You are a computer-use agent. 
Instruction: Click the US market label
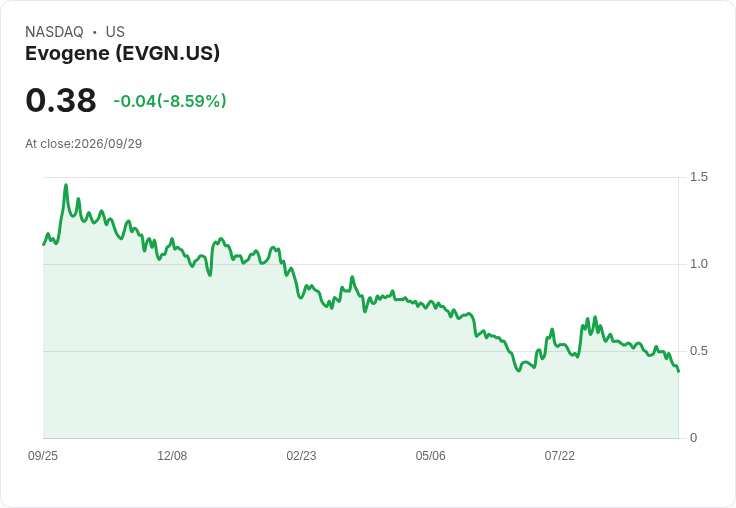point(115,32)
